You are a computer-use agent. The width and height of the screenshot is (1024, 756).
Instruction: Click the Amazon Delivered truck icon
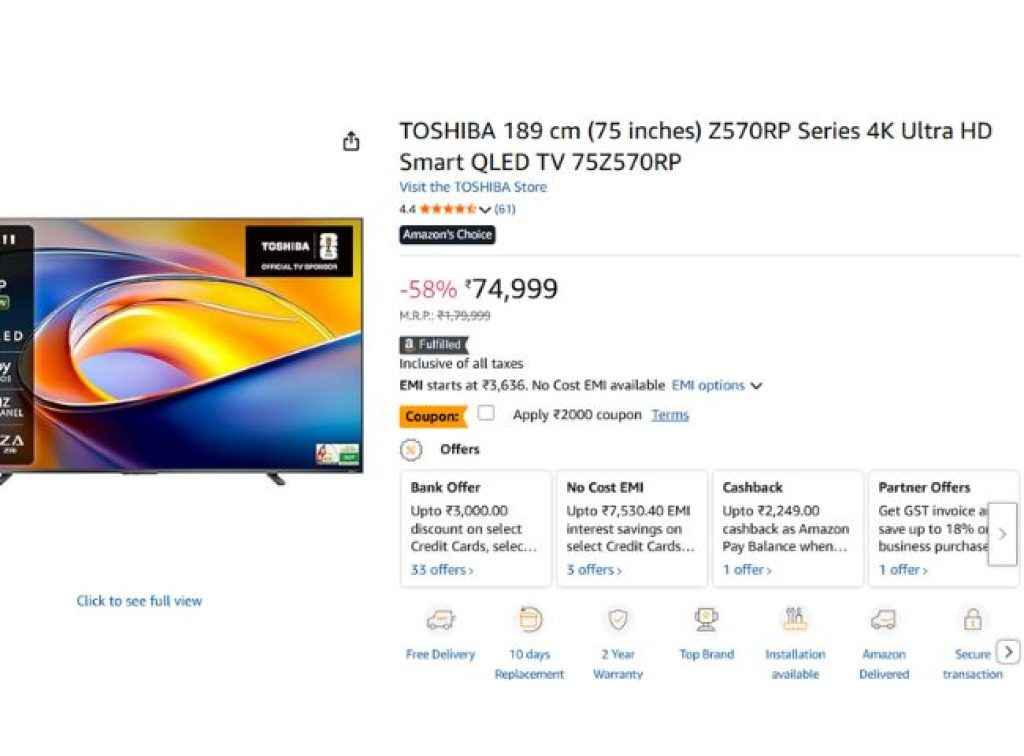883,622
